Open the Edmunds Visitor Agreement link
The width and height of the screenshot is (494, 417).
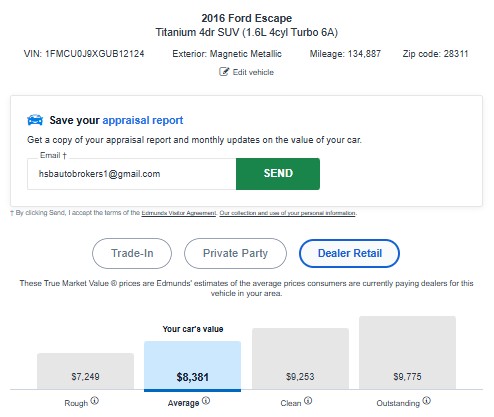pos(179,213)
